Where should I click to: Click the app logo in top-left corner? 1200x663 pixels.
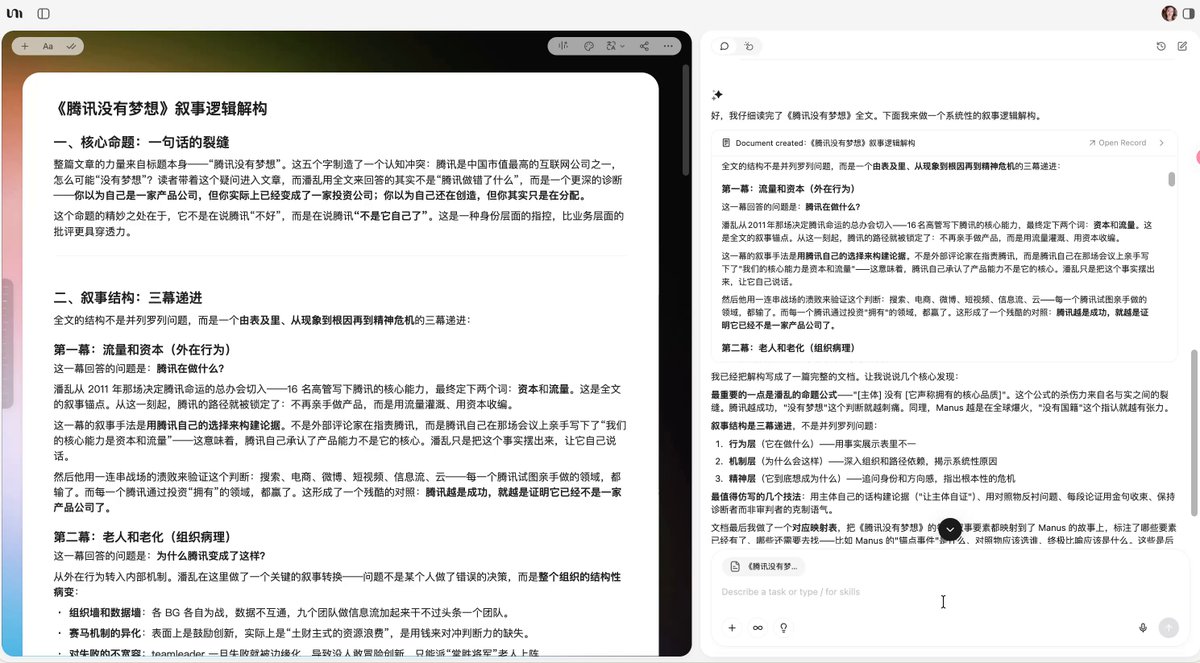(15, 14)
